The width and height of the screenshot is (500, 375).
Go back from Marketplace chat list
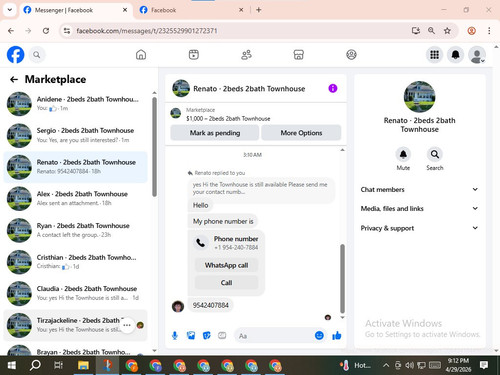coord(14,79)
